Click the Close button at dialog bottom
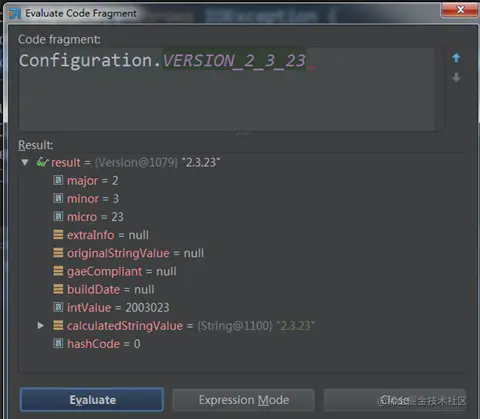 [395, 399]
